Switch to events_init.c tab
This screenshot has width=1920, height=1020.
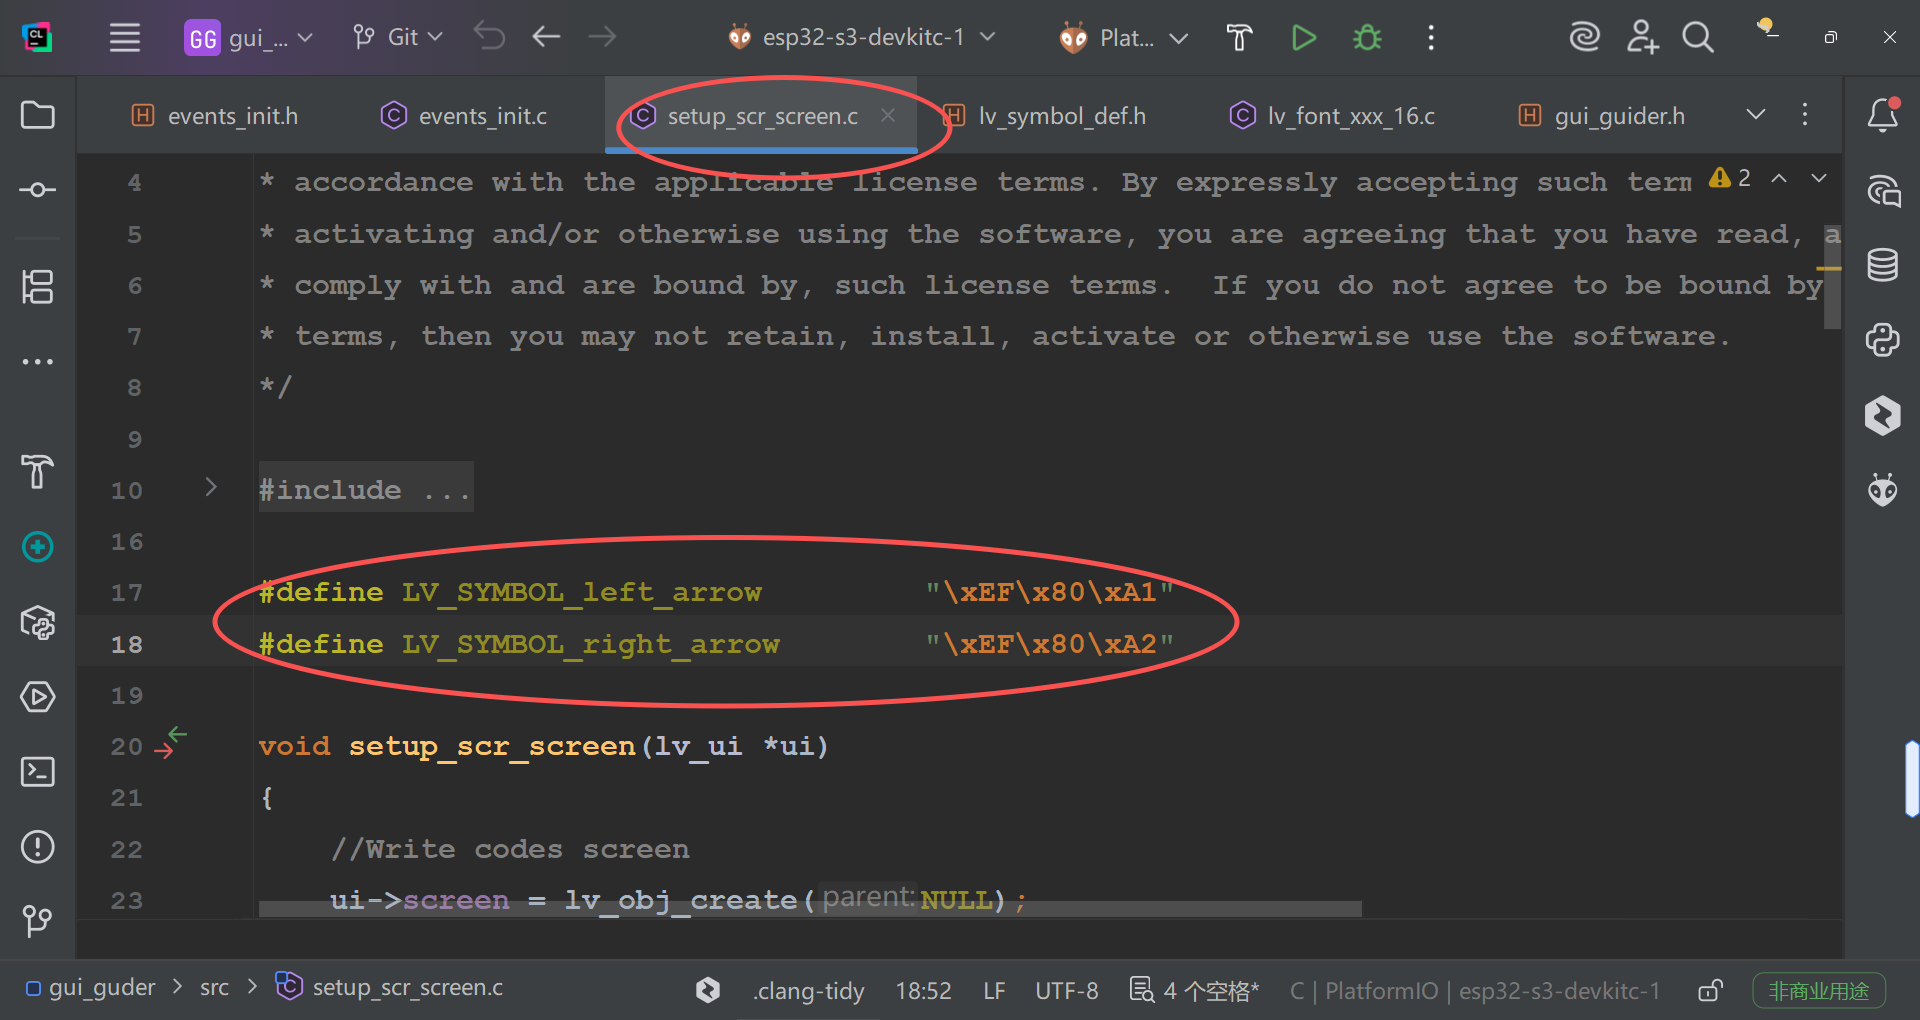click(464, 116)
